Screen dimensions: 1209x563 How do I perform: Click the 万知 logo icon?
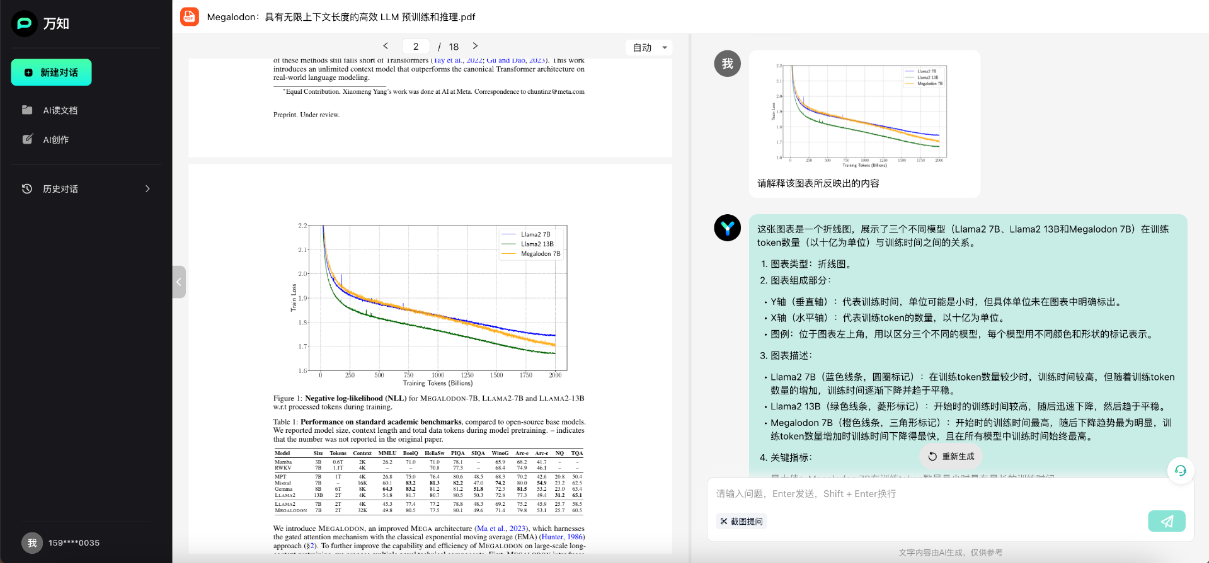[25, 23]
